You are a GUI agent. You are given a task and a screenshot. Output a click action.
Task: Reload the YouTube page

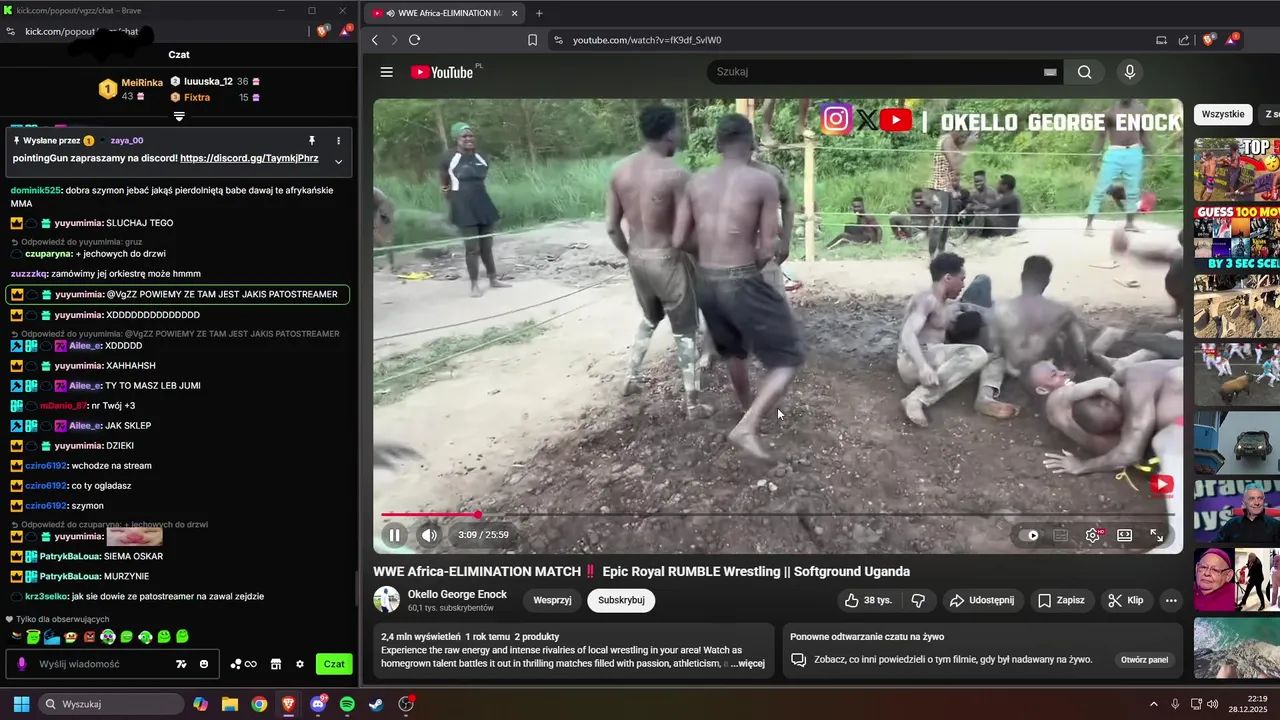click(x=414, y=40)
